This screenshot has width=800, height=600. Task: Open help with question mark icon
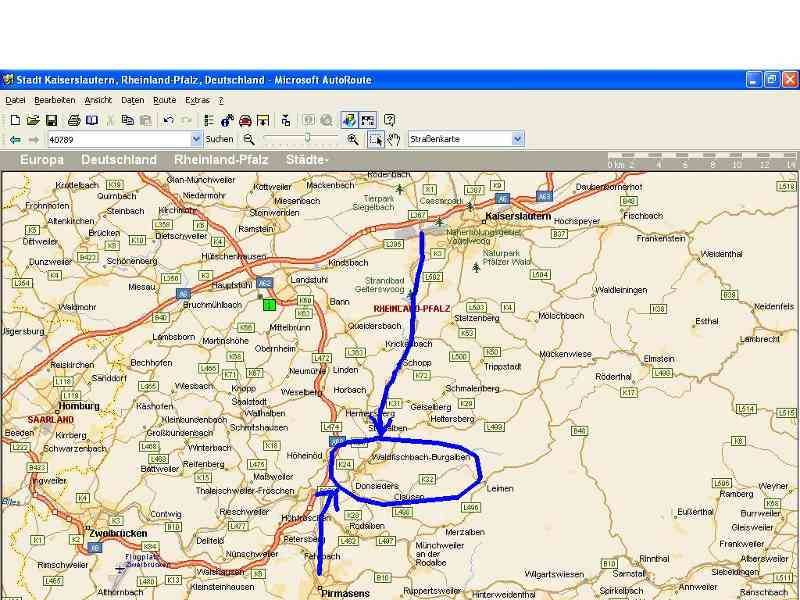389,120
